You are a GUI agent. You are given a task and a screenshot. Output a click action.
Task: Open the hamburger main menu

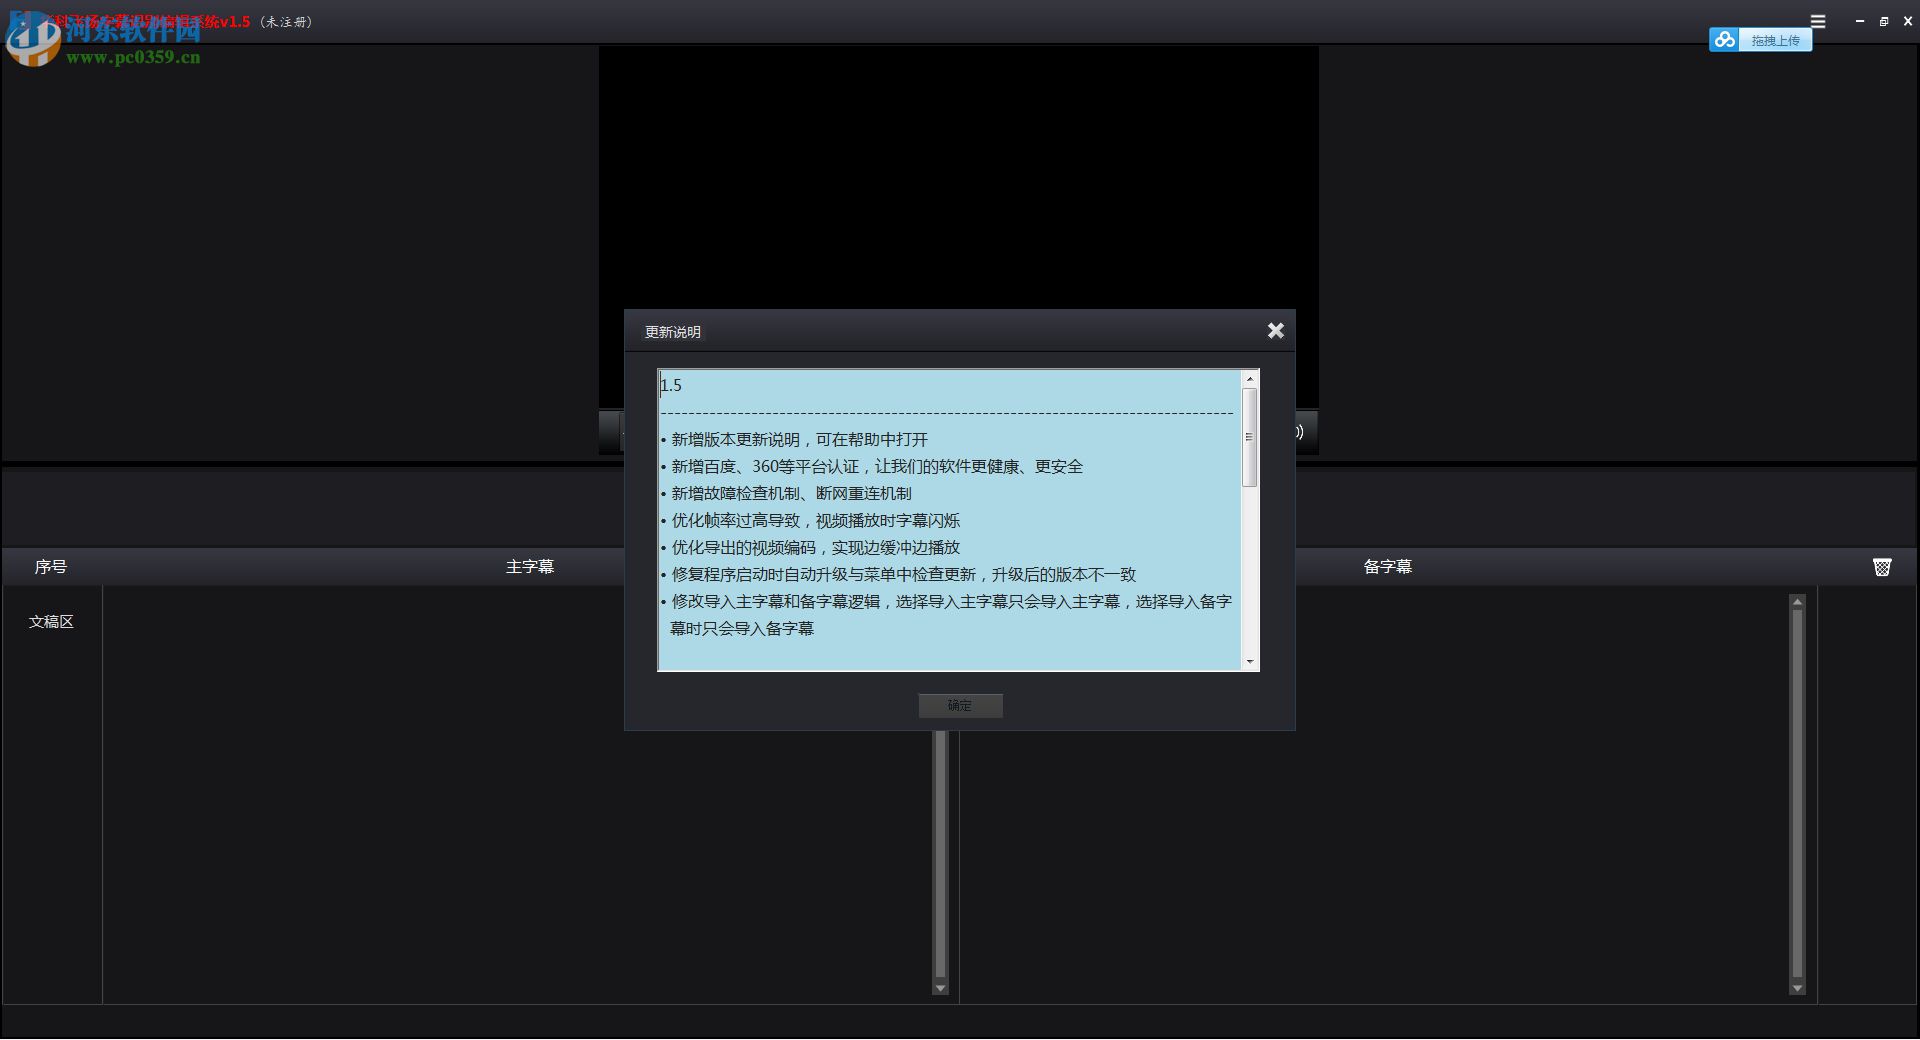point(1818,20)
